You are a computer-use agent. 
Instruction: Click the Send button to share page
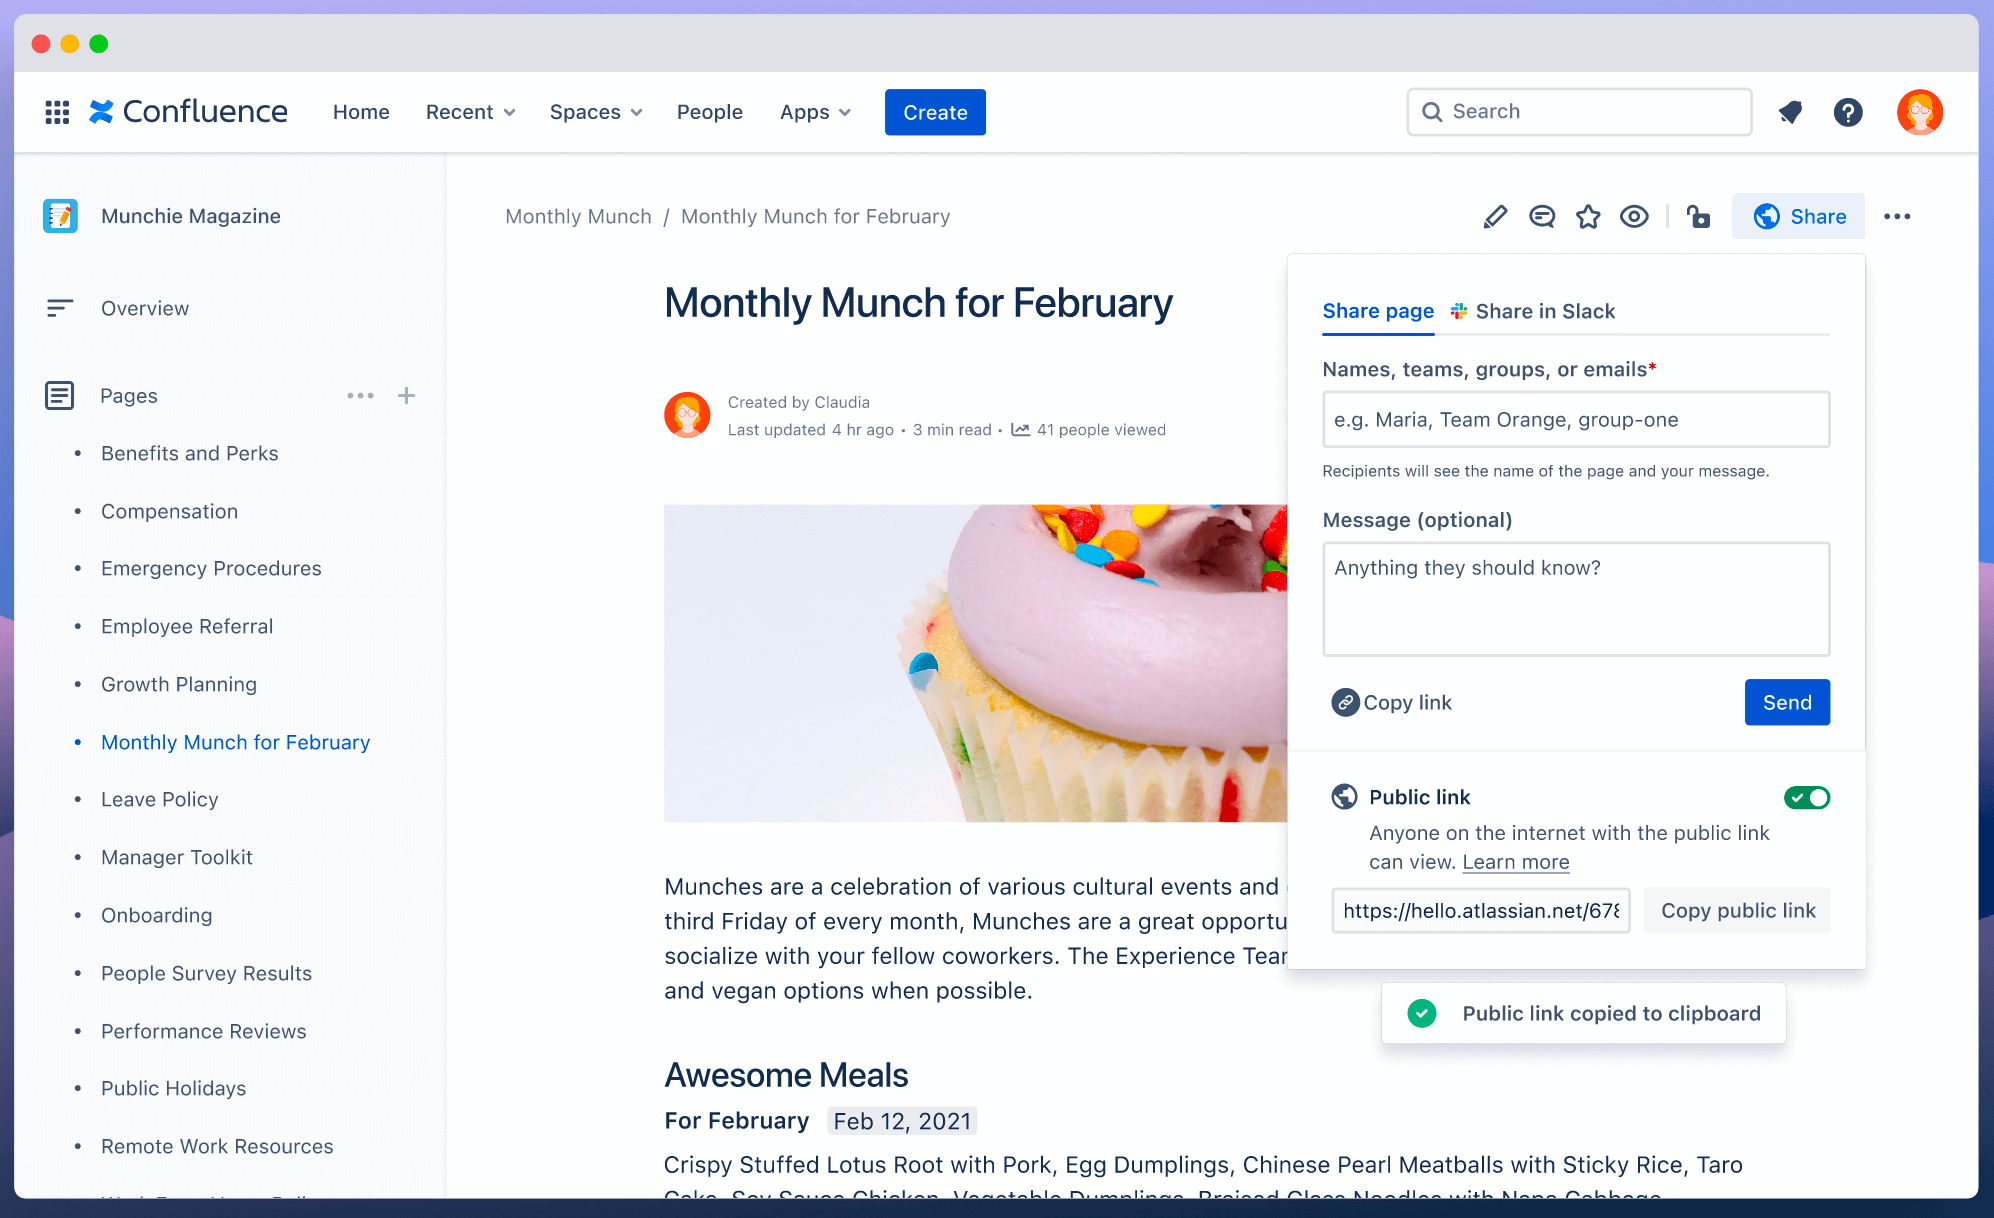tap(1786, 701)
